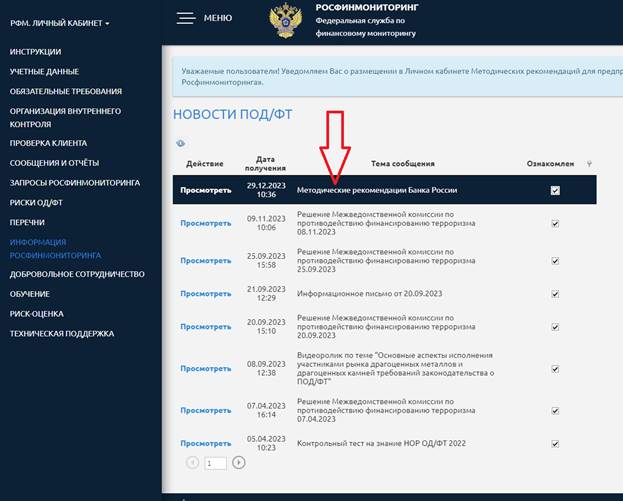Click Просмотреть for Методические рекомендации Банка России
Screen dimensions: 623x501
[x=206, y=190]
